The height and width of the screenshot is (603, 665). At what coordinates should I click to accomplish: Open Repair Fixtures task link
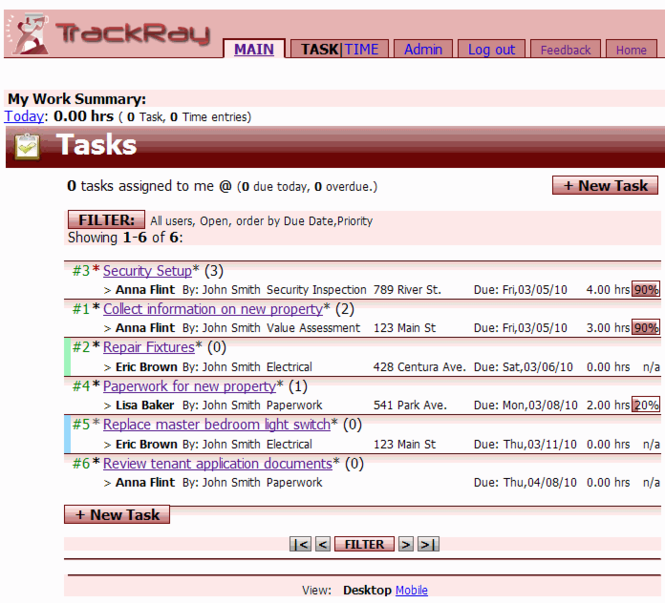click(148, 348)
